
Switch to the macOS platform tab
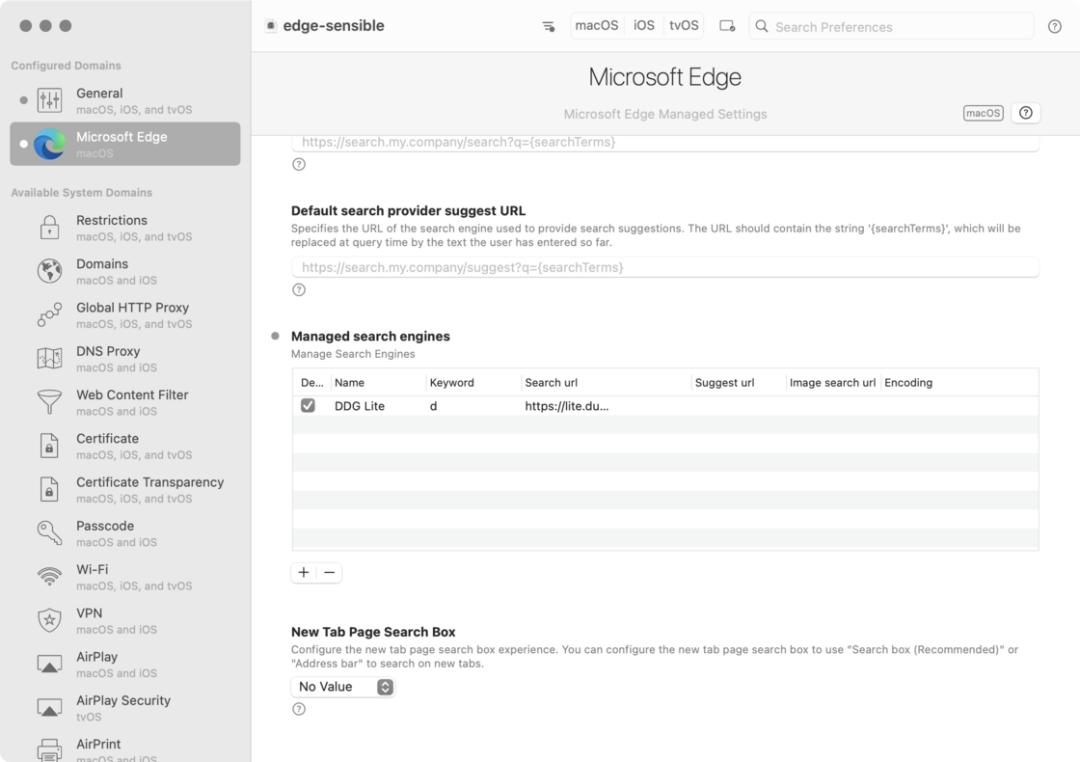coord(596,26)
